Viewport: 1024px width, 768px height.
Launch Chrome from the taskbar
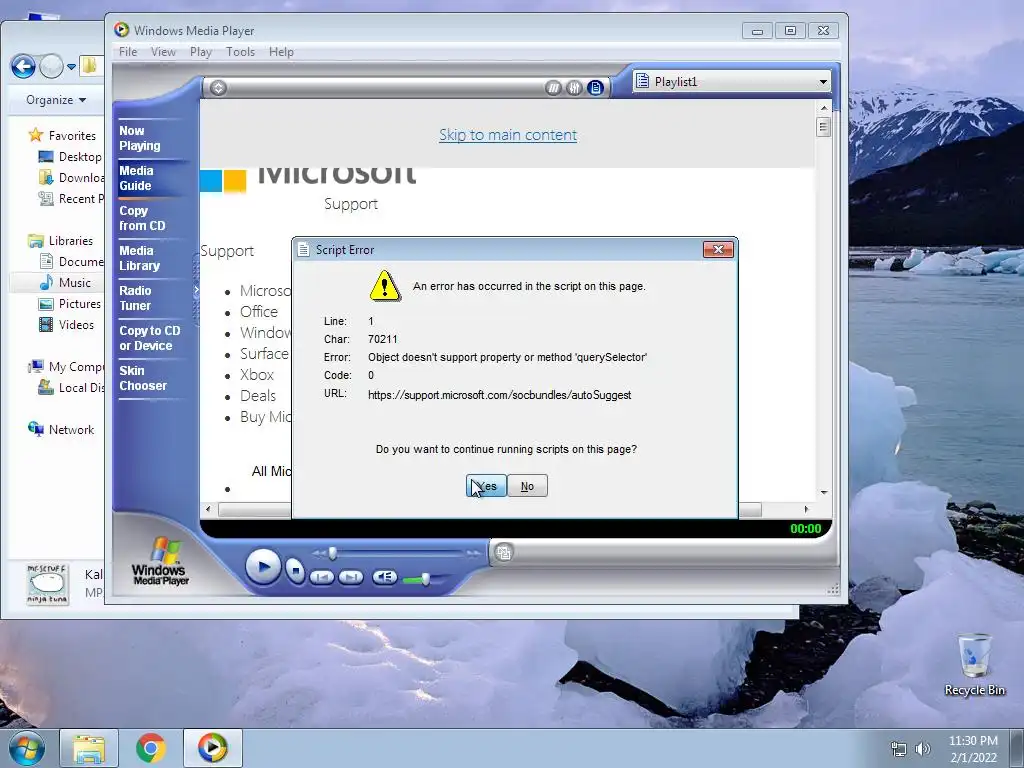[150, 748]
